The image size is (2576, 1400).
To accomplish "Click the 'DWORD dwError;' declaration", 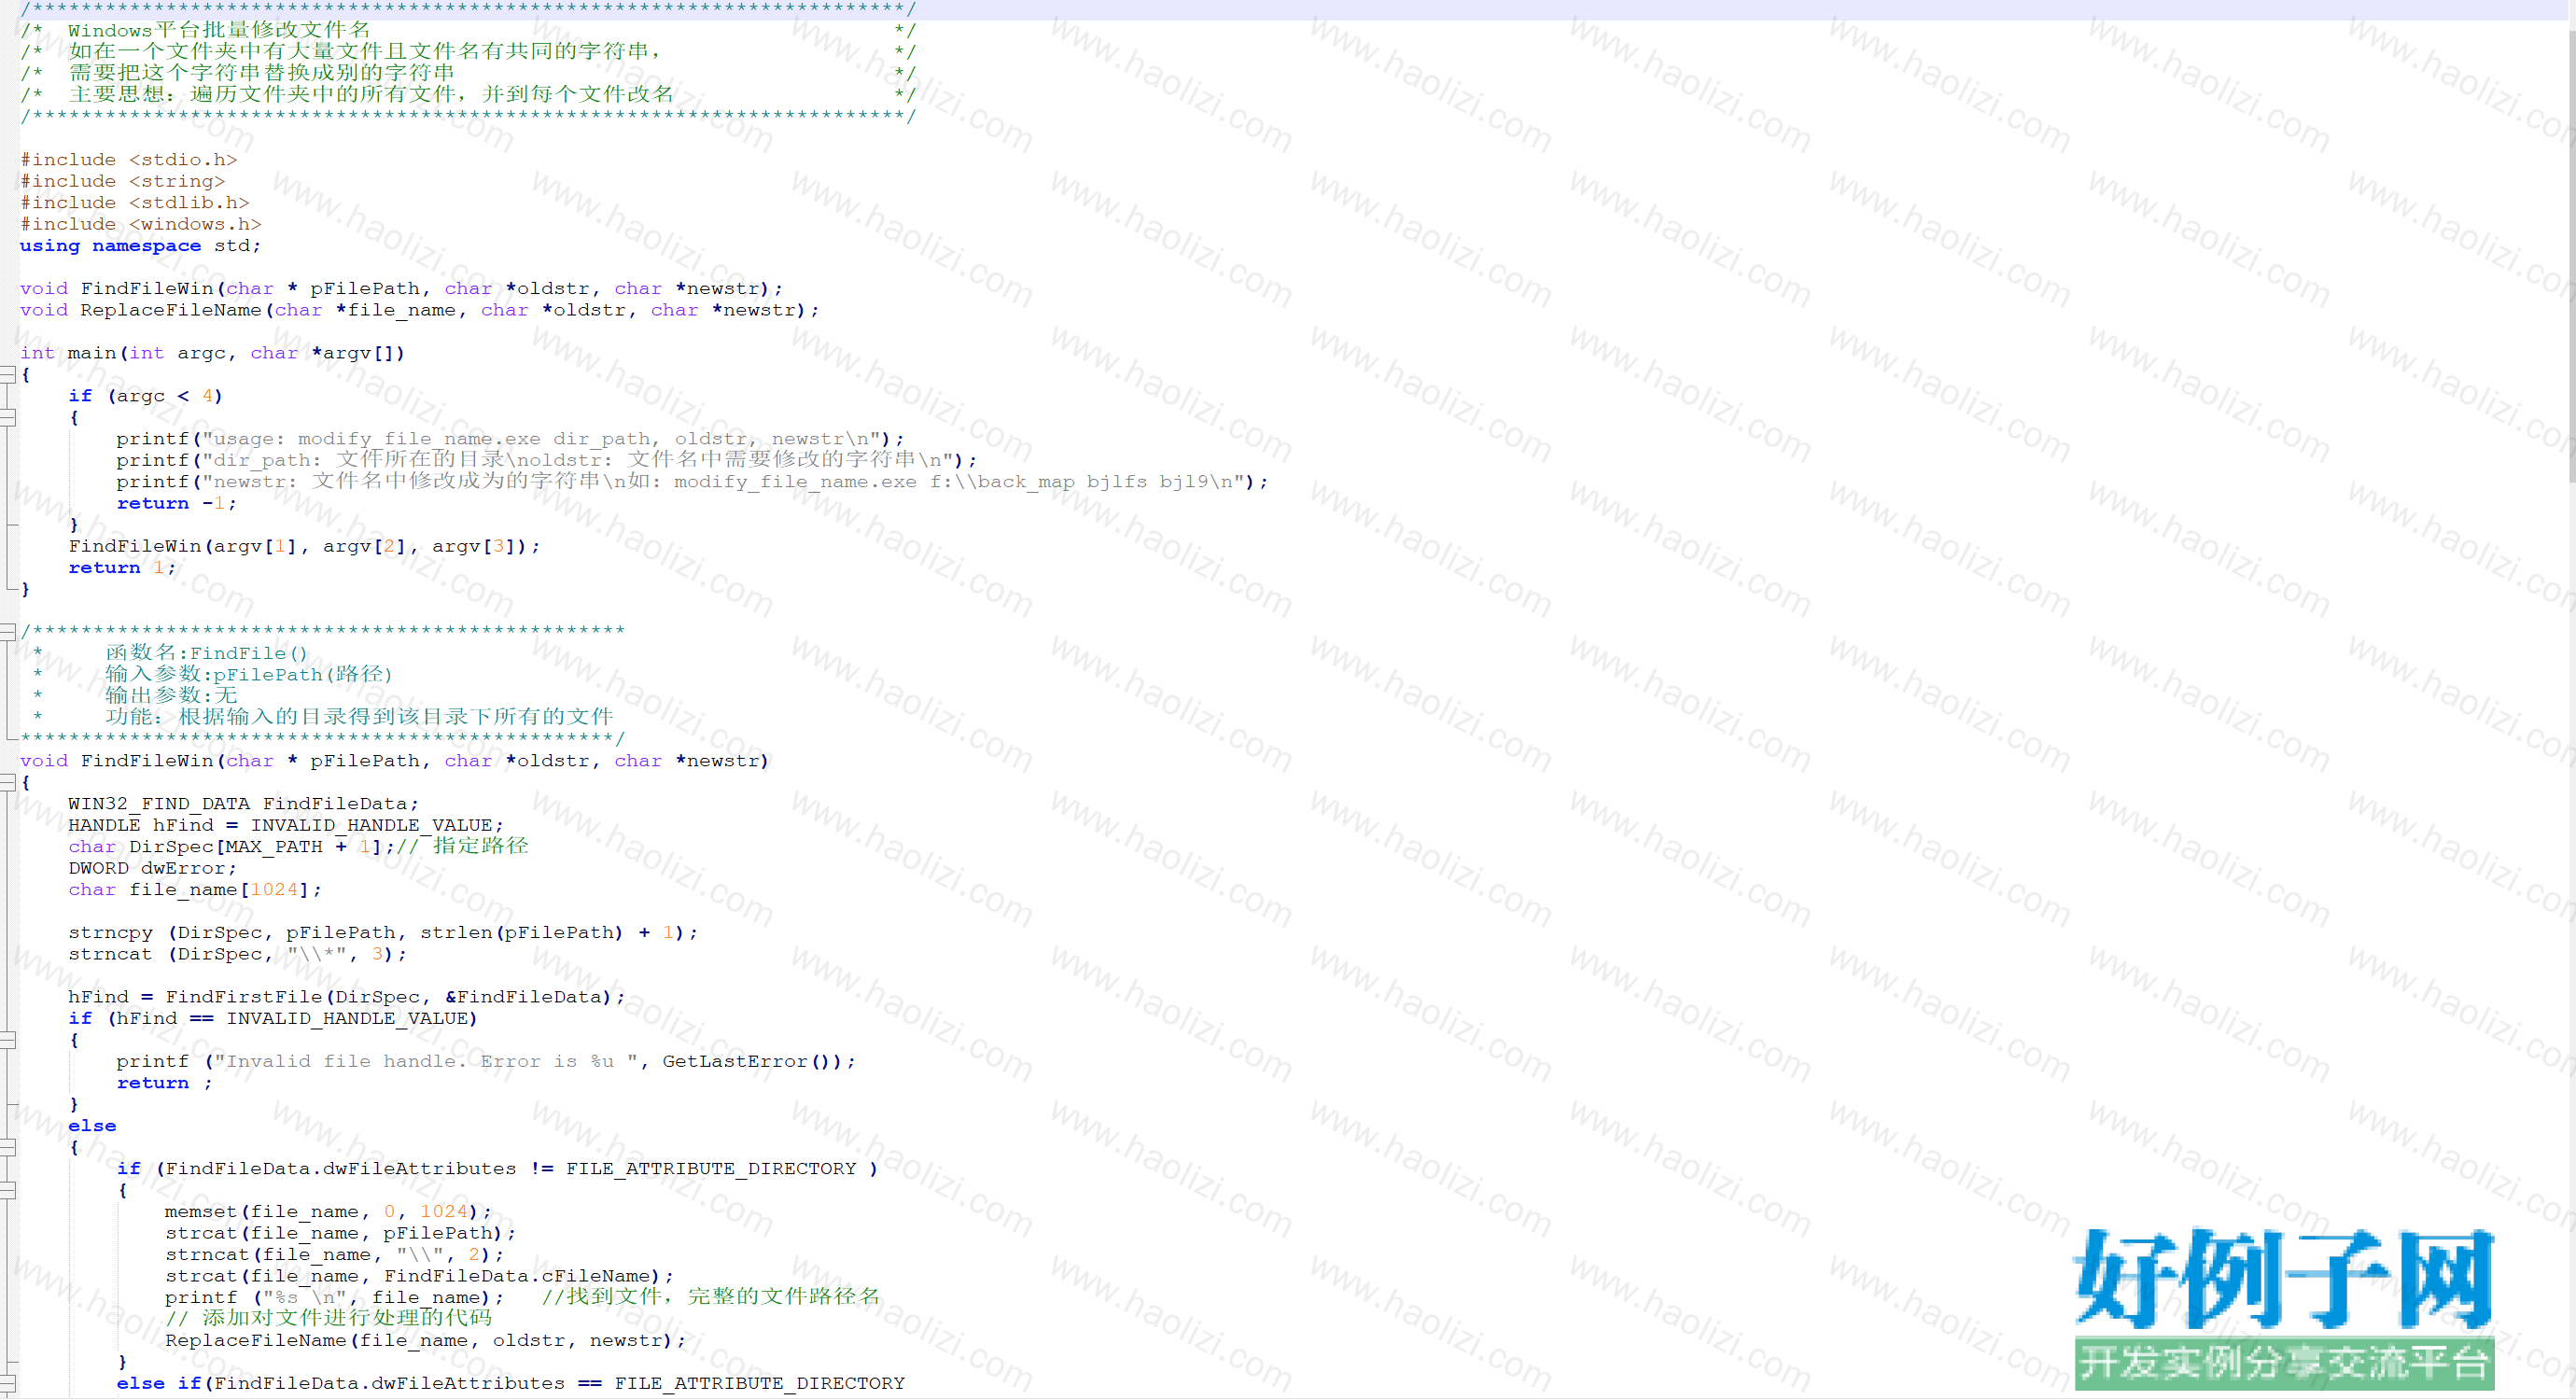I will tap(153, 868).
